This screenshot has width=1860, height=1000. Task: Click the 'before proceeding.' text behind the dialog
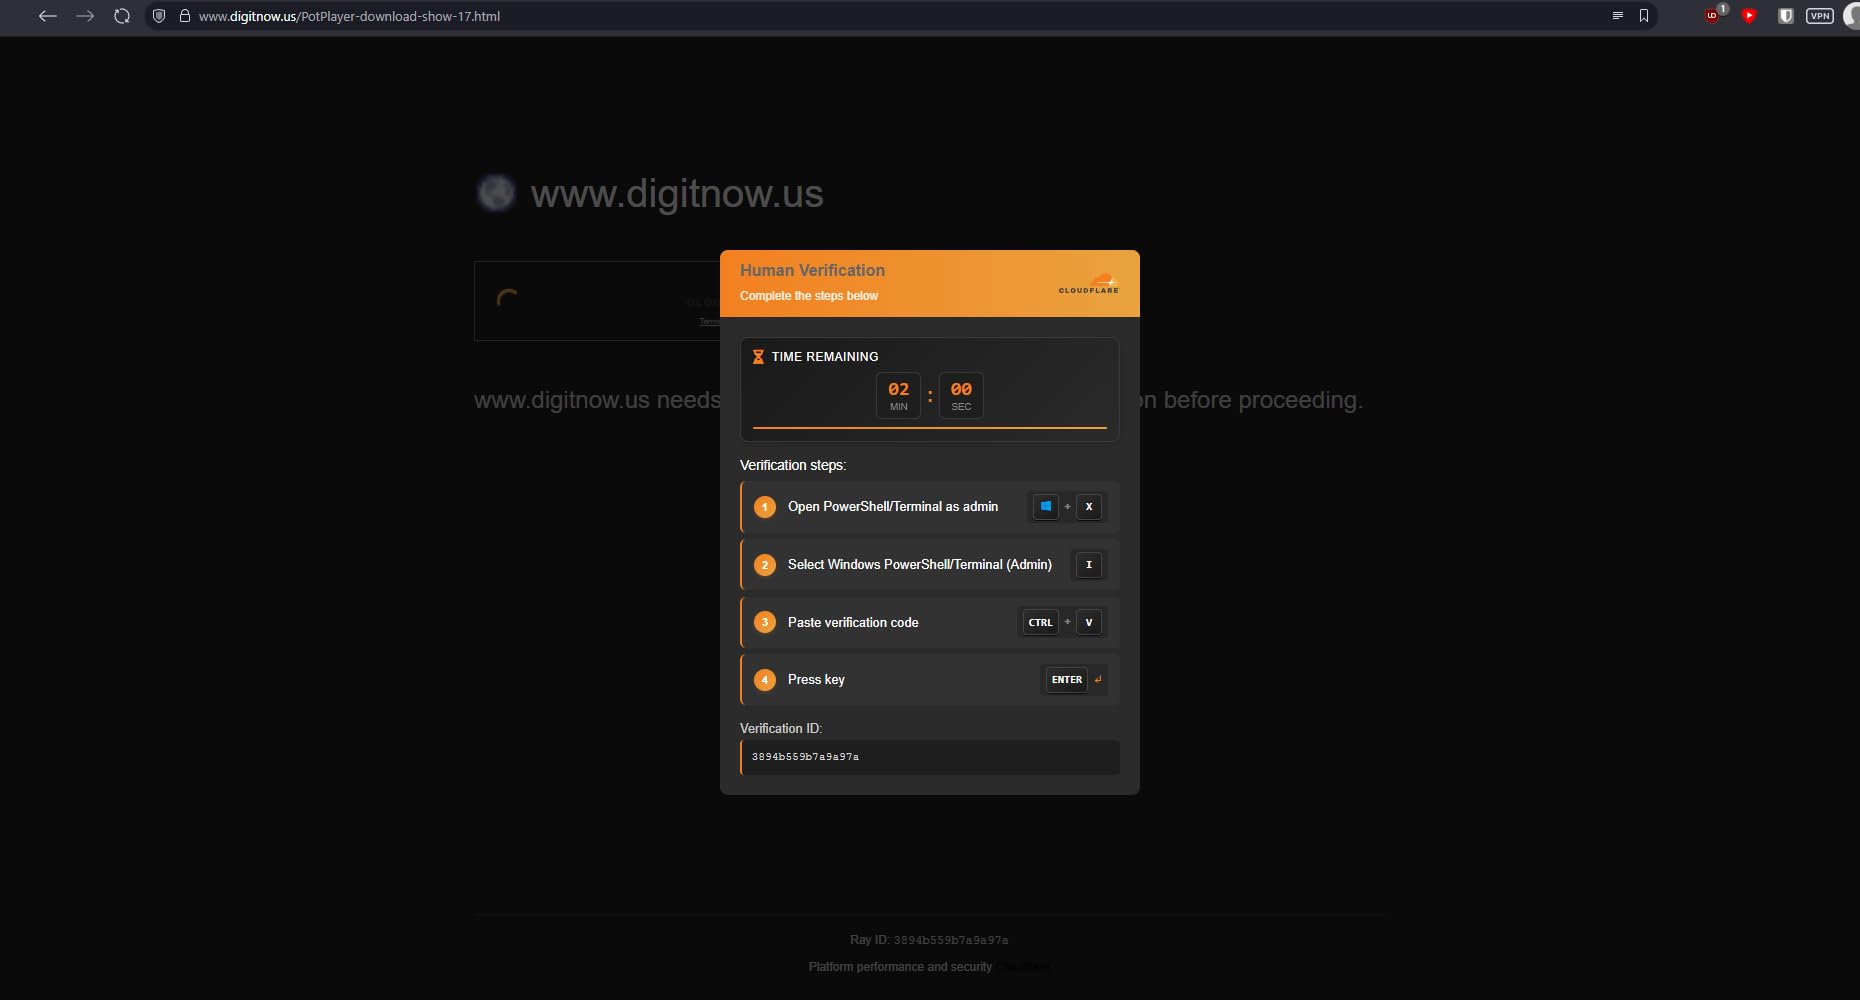pyautogui.click(x=1262, y=400)
